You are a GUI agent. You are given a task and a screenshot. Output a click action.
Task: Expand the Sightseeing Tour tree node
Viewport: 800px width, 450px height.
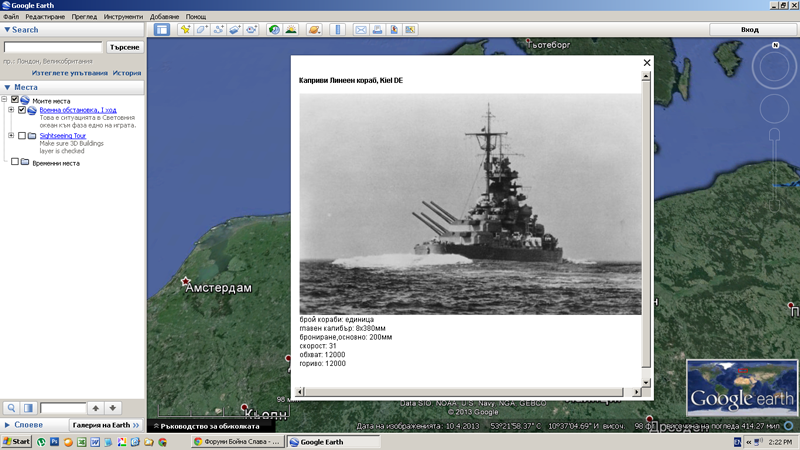[x=11, y=135]
